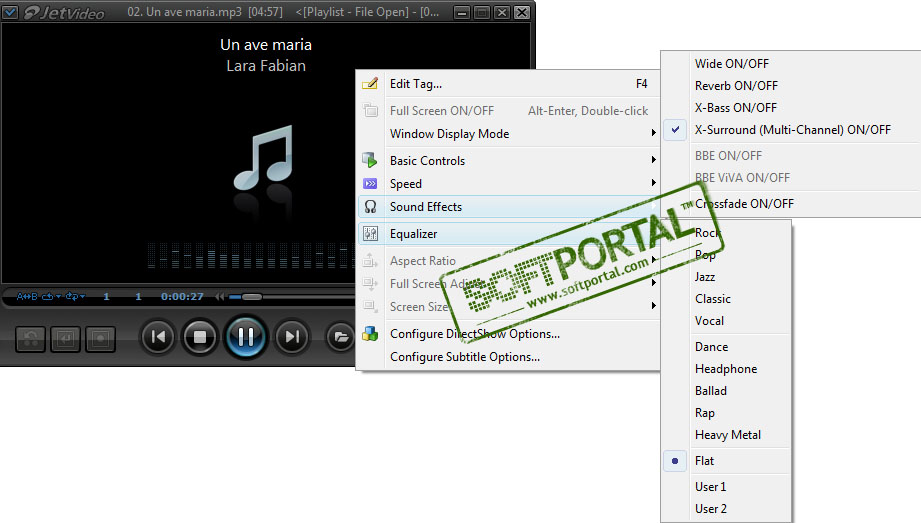921x523 pixels.
Task: Click the music note album art
Action: tap(263, 159)
